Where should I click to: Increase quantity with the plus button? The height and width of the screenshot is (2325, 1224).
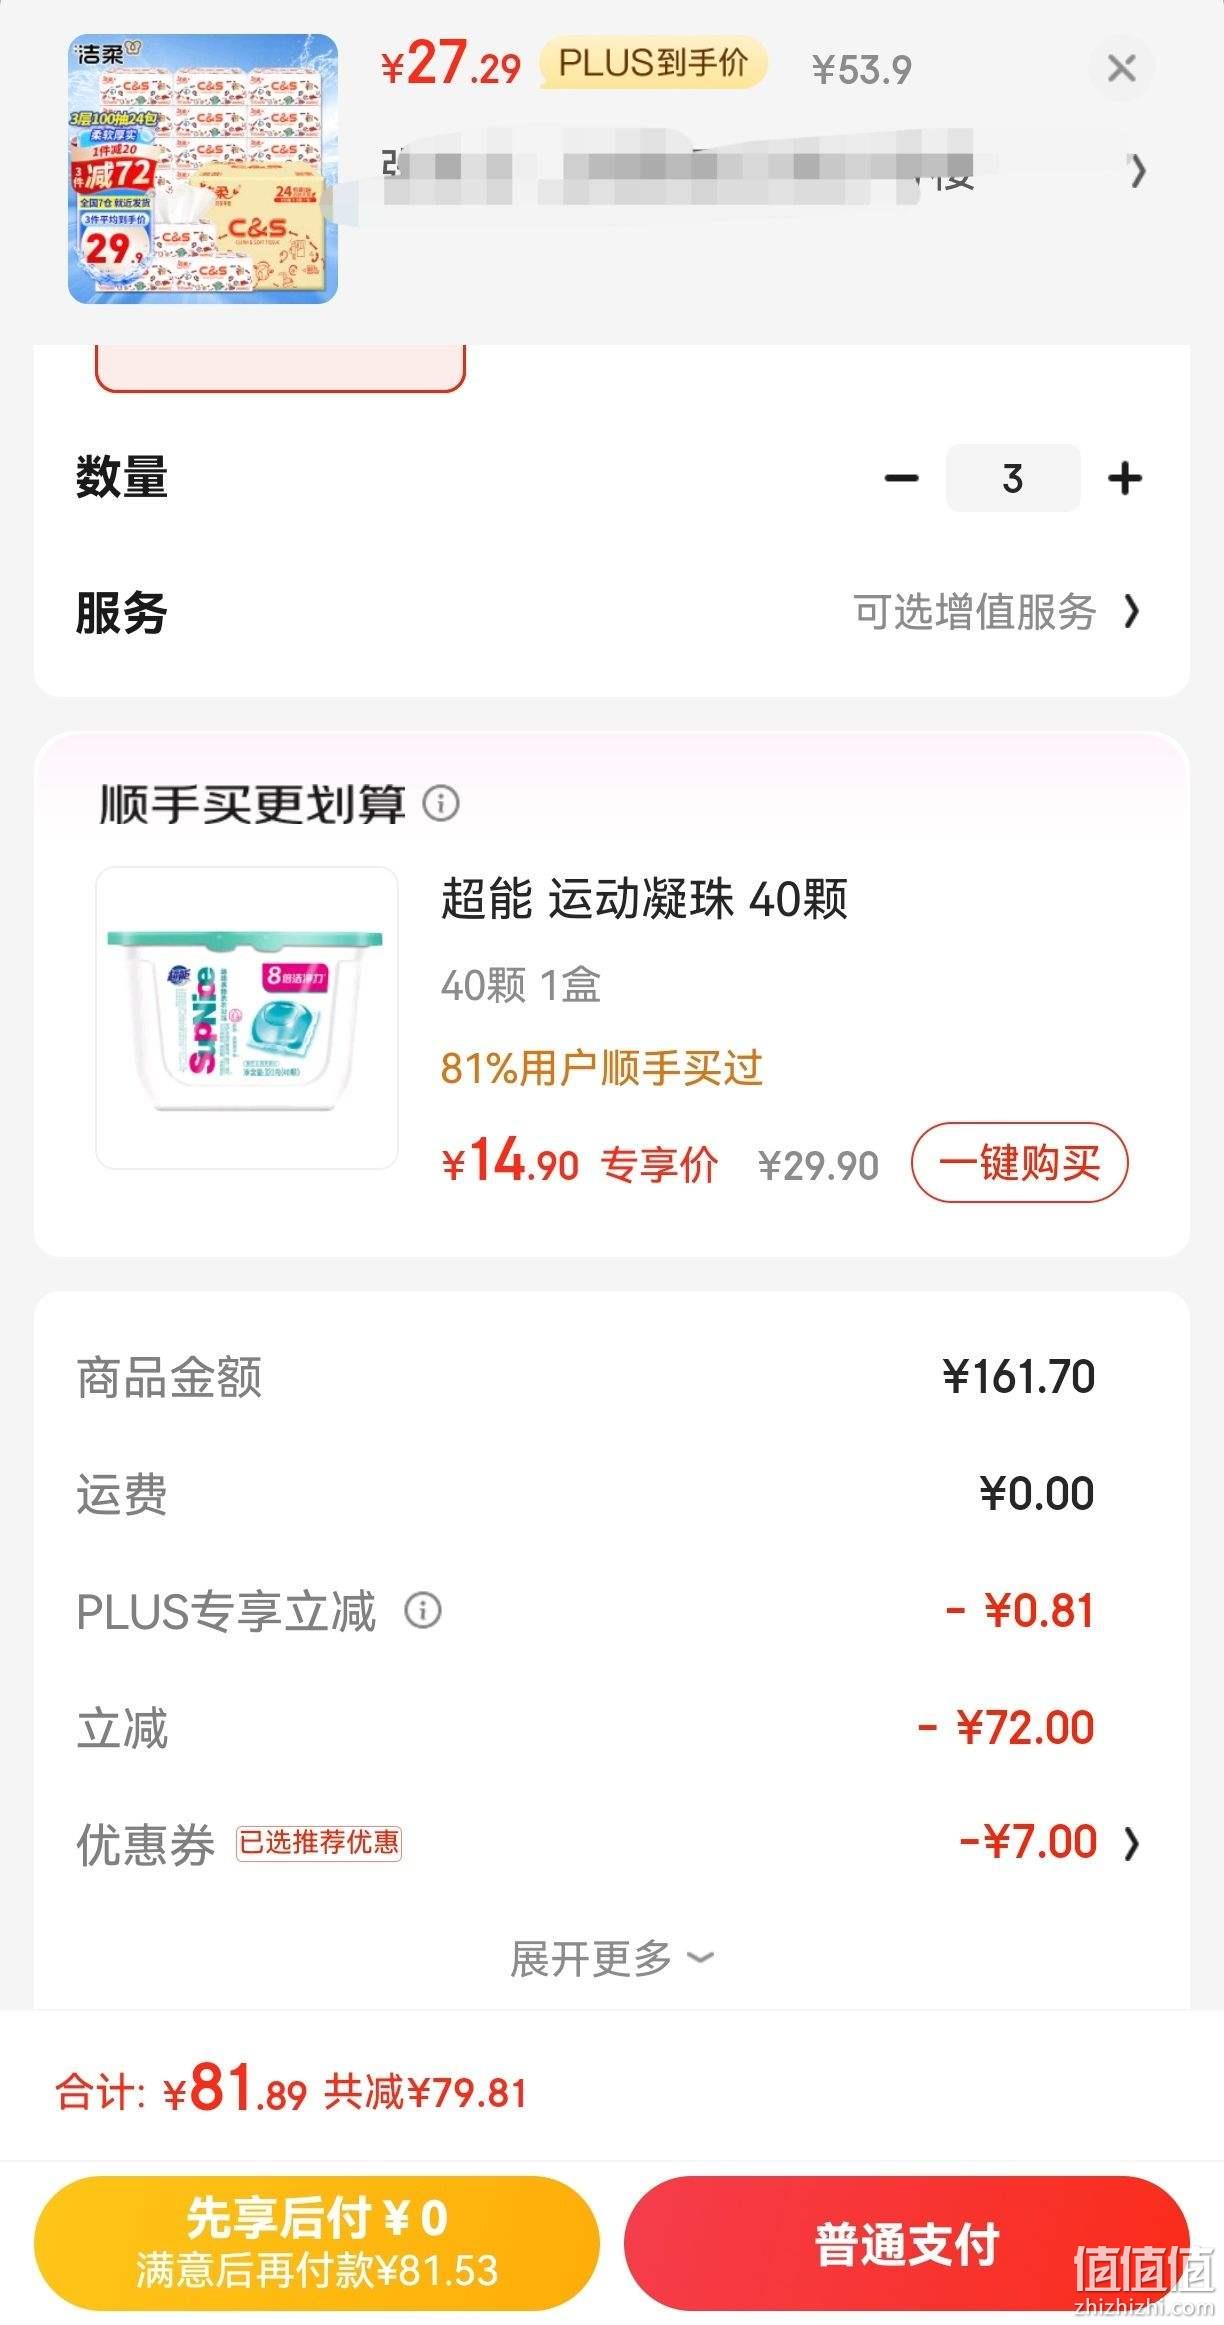click(1125, 478)
